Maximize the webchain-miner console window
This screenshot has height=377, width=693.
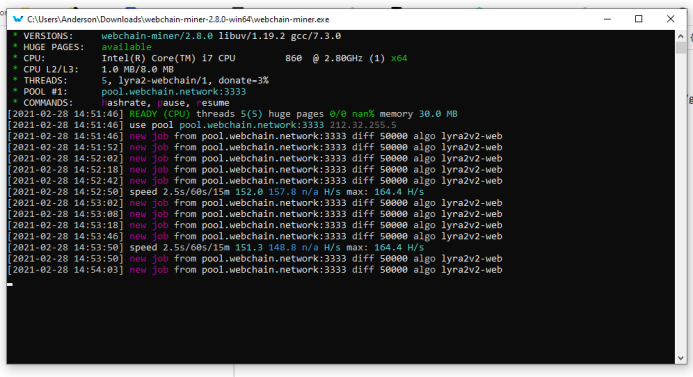pos(638,19)
